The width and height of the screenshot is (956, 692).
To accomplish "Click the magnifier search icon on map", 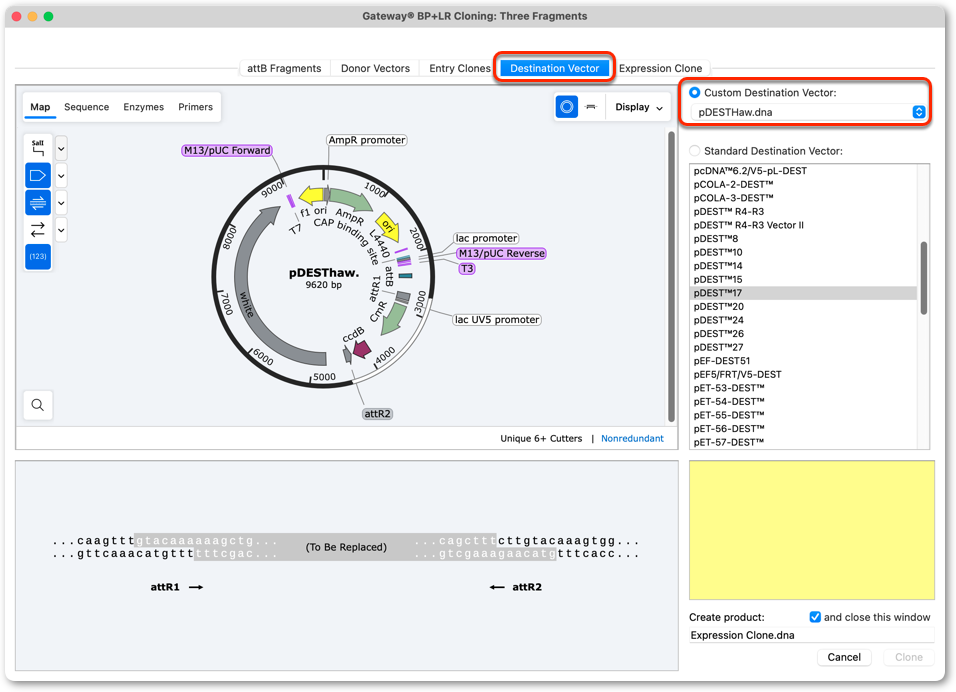I will tap(38, 405).
